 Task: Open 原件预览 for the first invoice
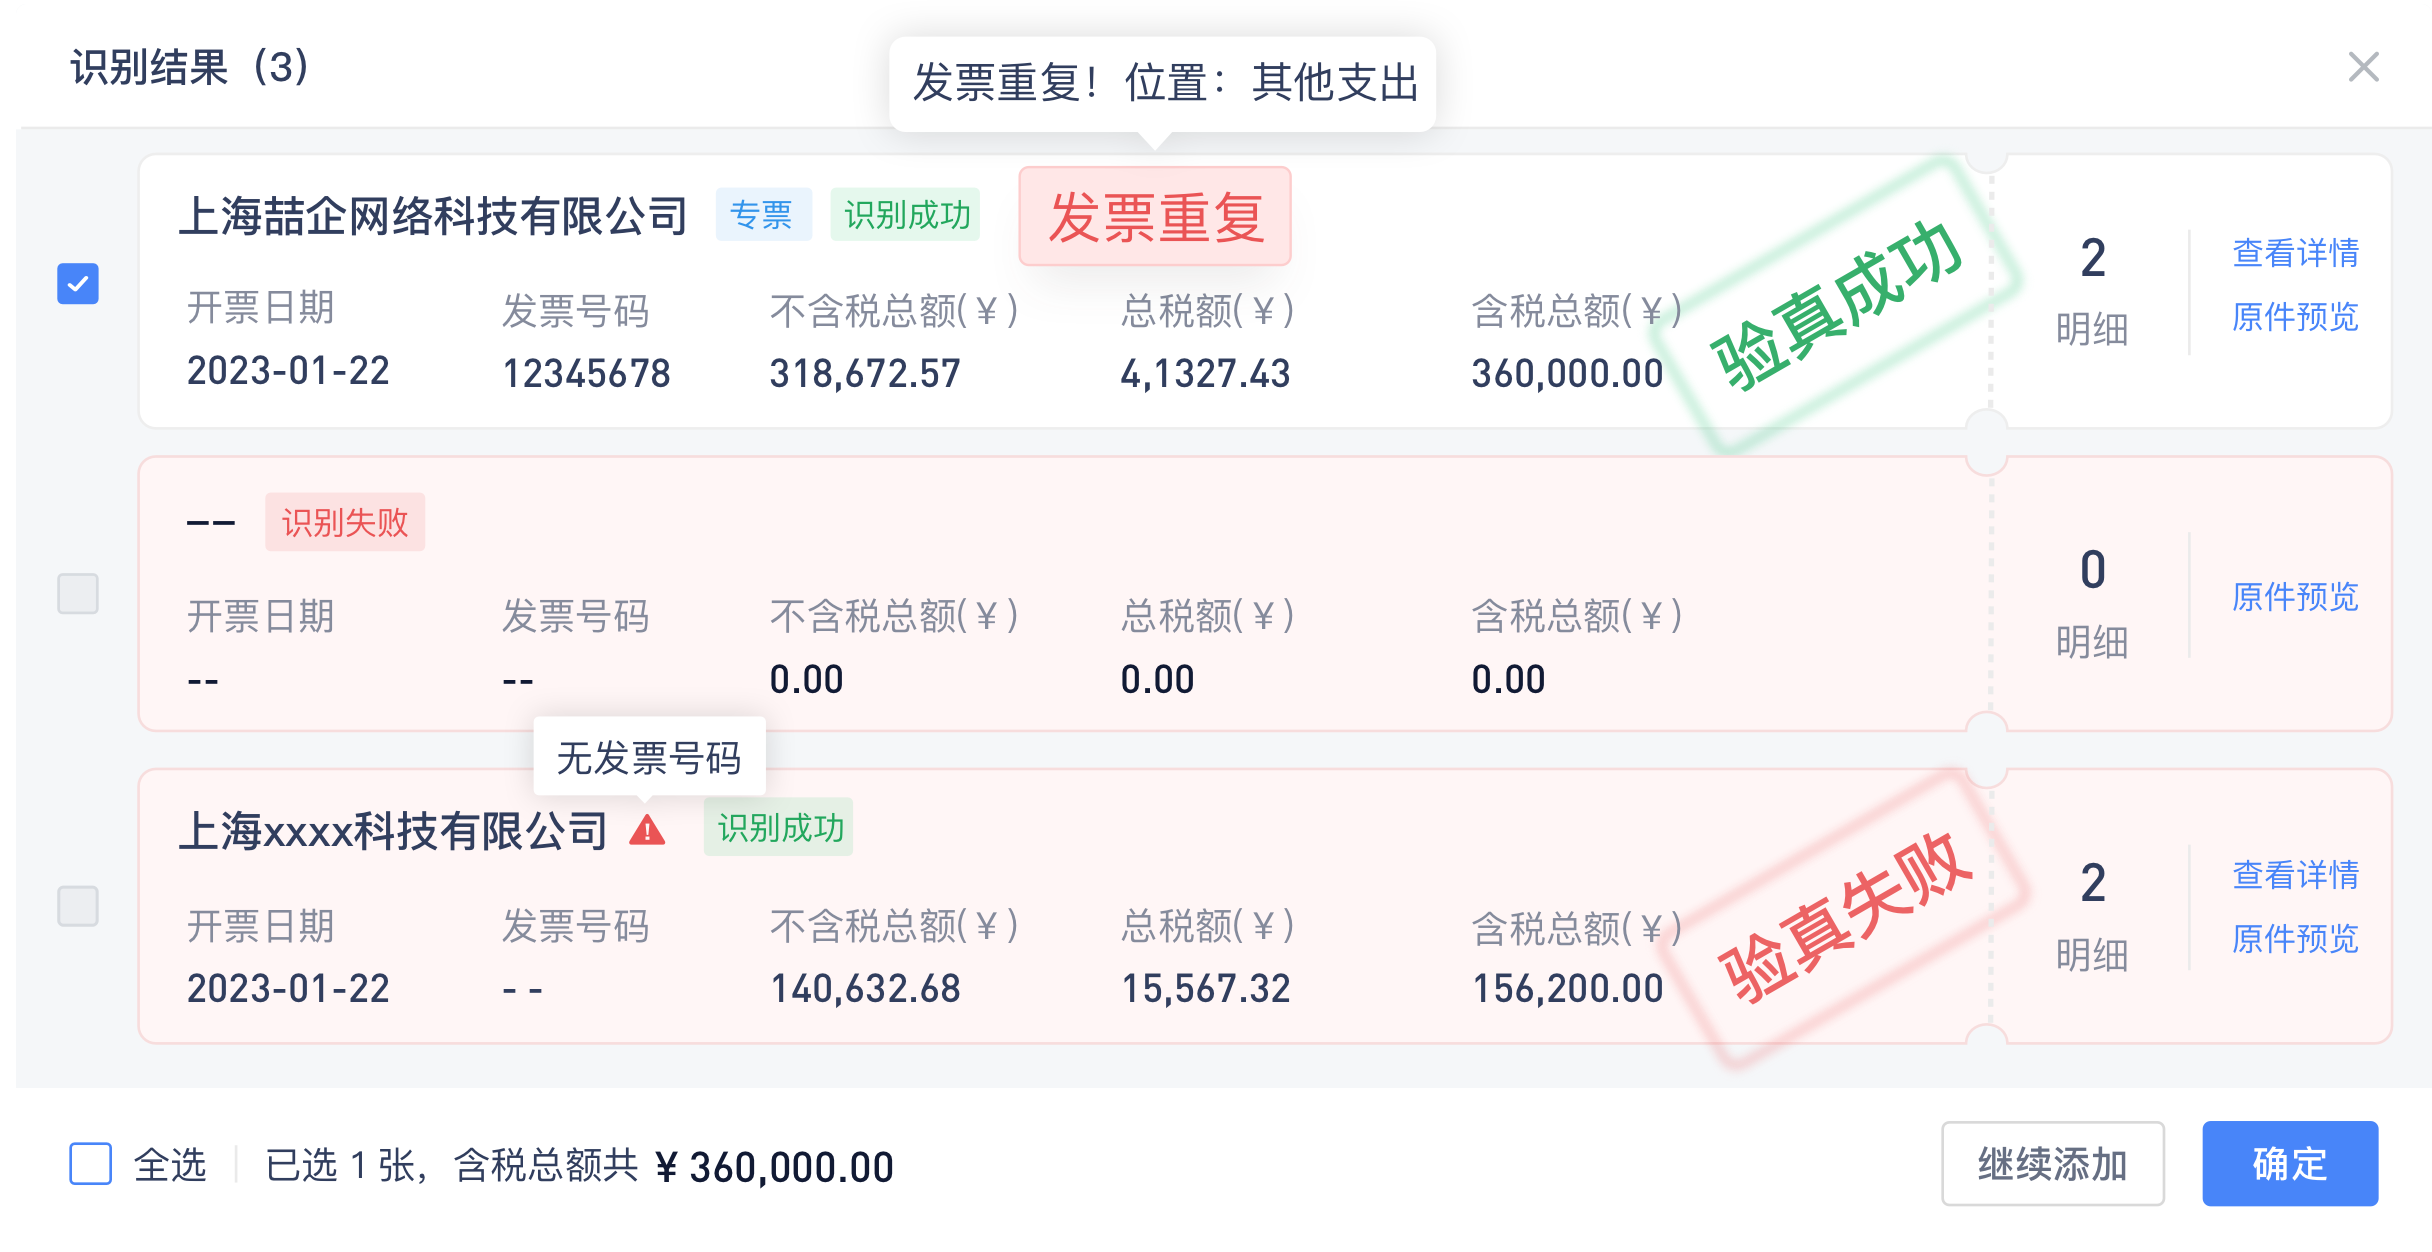(x=2295, y=317)
